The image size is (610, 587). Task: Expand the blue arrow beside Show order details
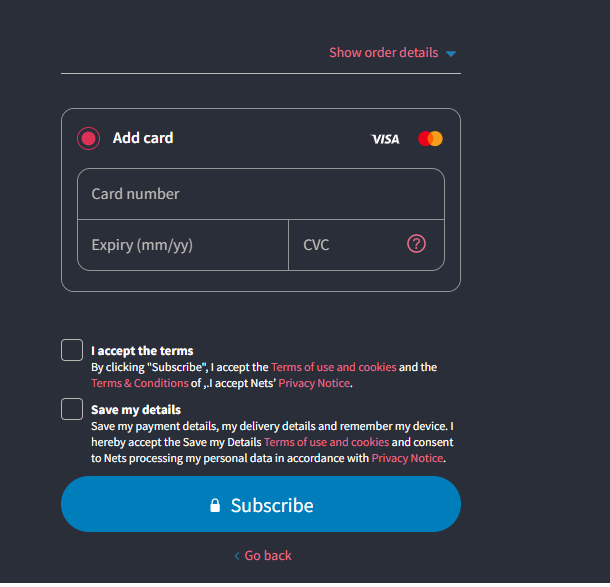point(451,54)
